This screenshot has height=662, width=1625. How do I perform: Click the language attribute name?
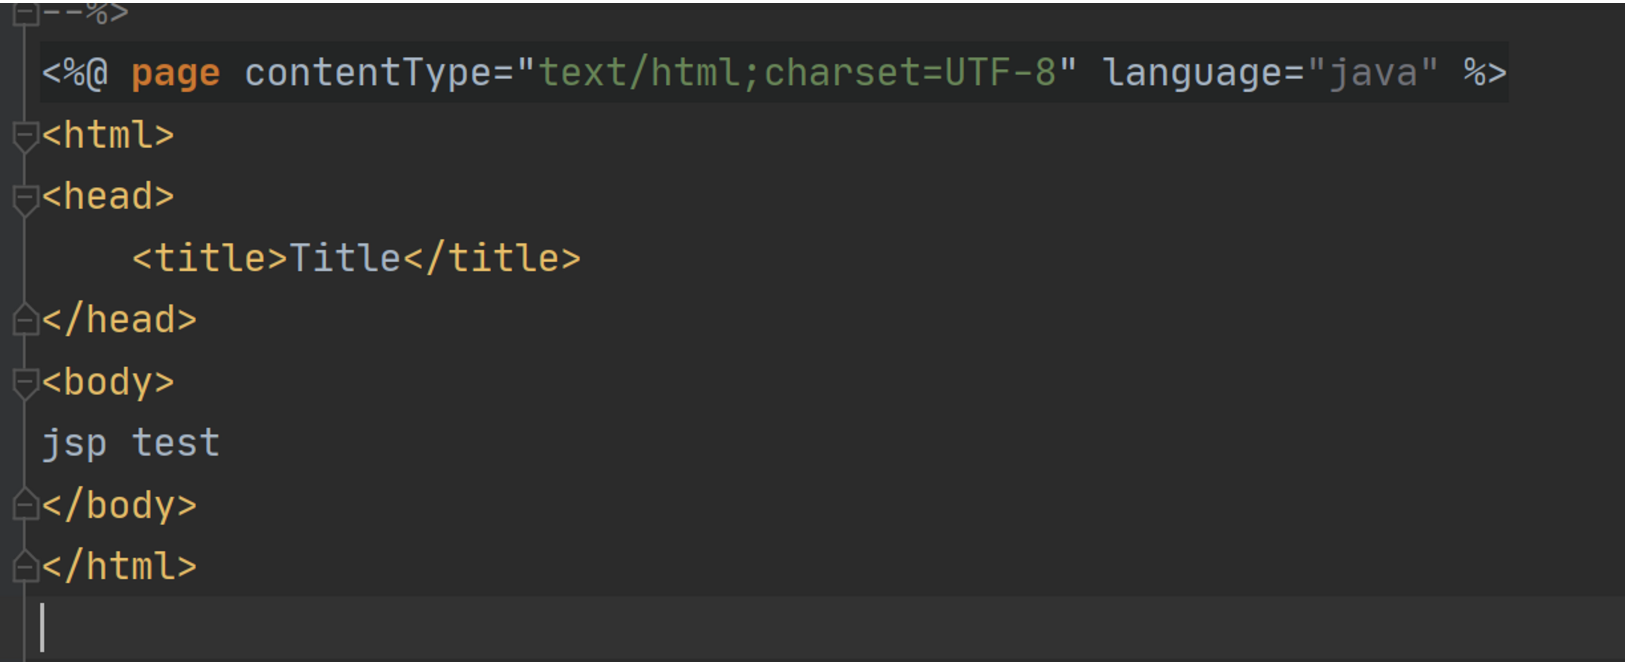click(1191, 73)
